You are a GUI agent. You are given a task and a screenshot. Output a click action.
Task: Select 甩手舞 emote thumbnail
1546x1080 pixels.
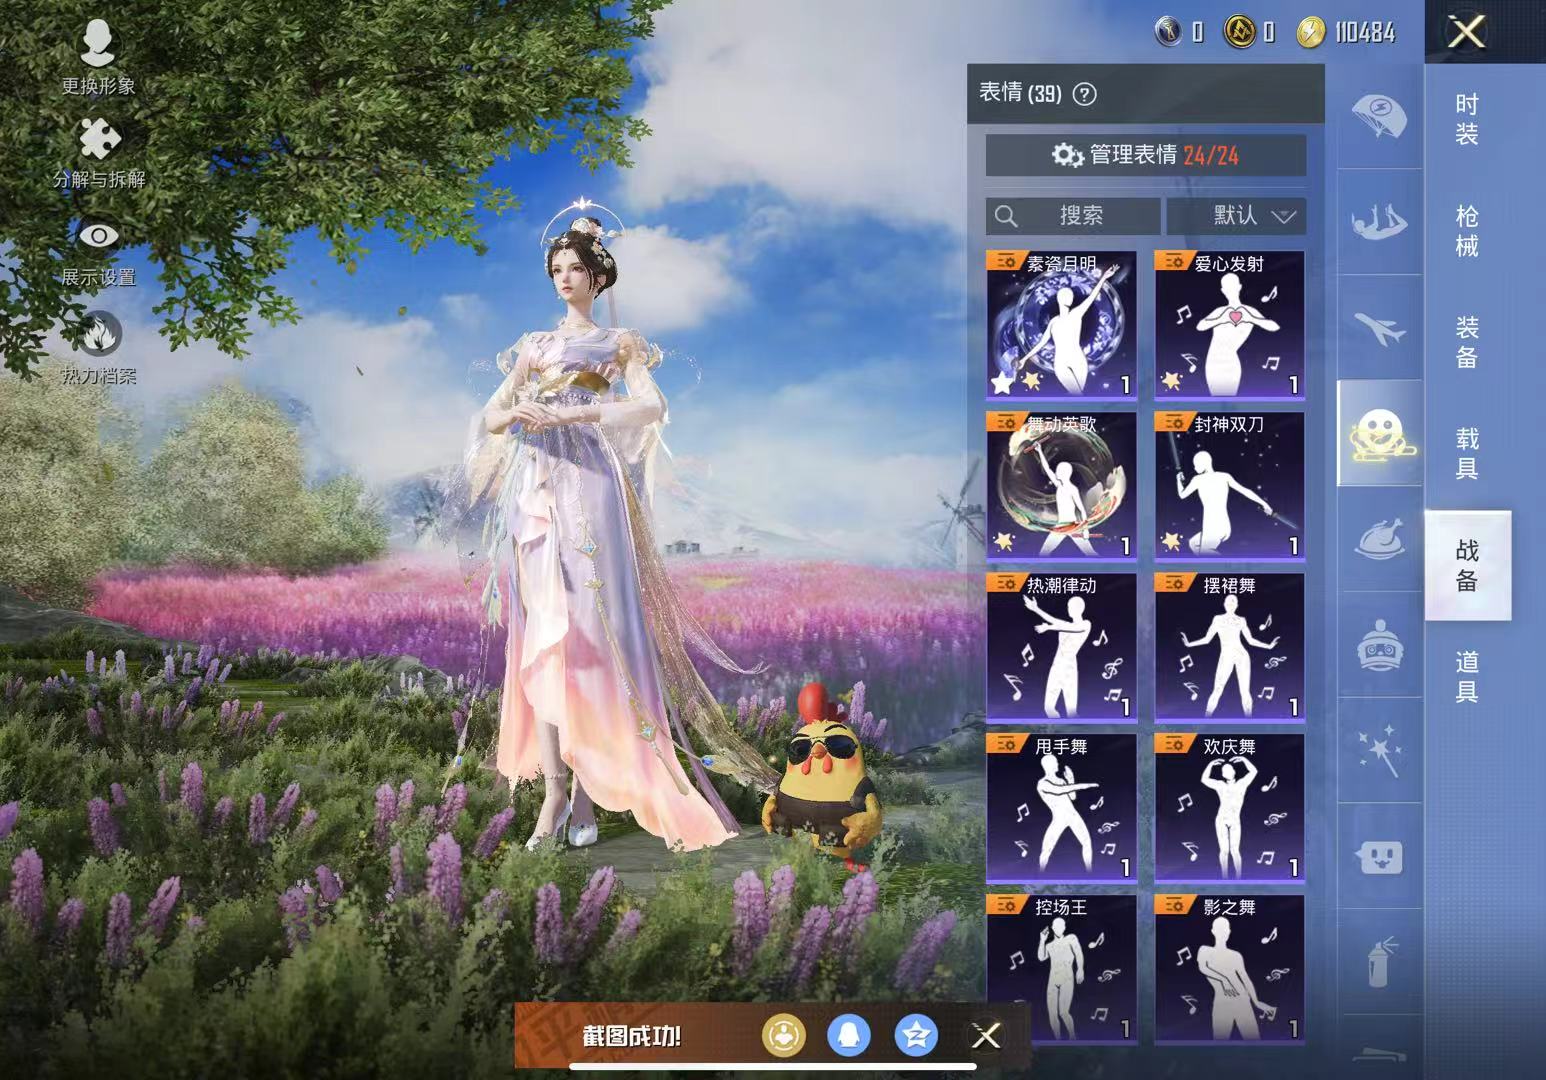coord(1061,808)
